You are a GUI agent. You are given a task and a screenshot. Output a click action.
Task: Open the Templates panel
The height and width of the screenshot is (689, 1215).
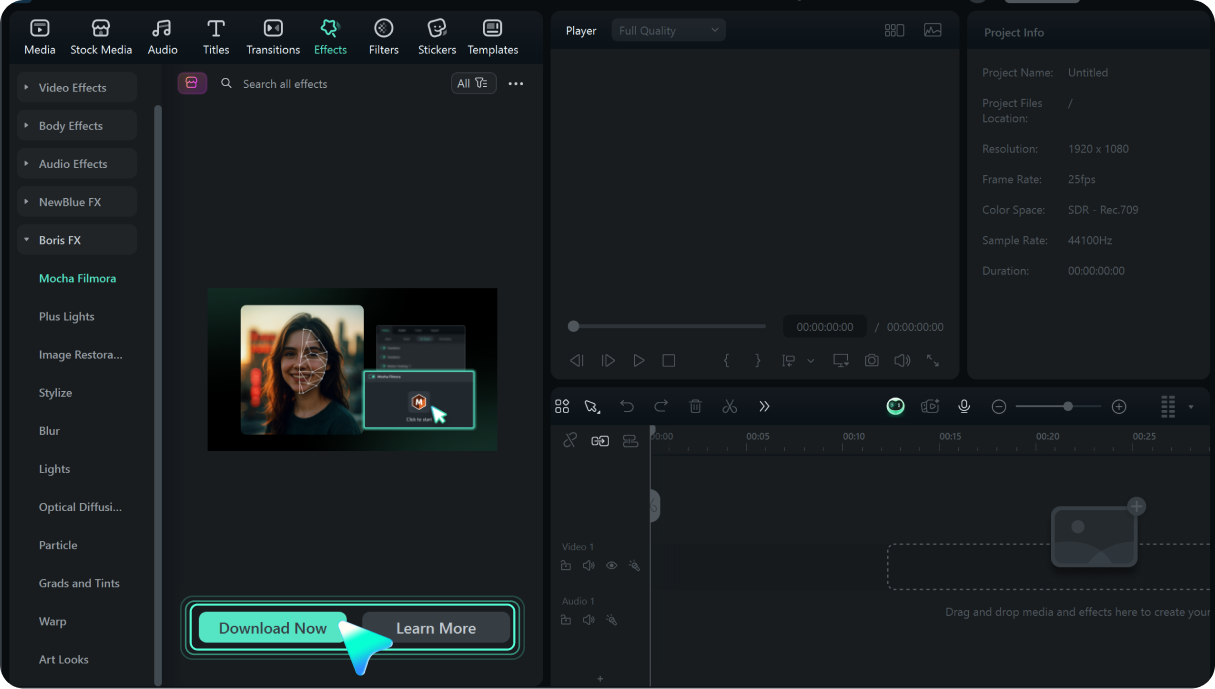[492, 36]
